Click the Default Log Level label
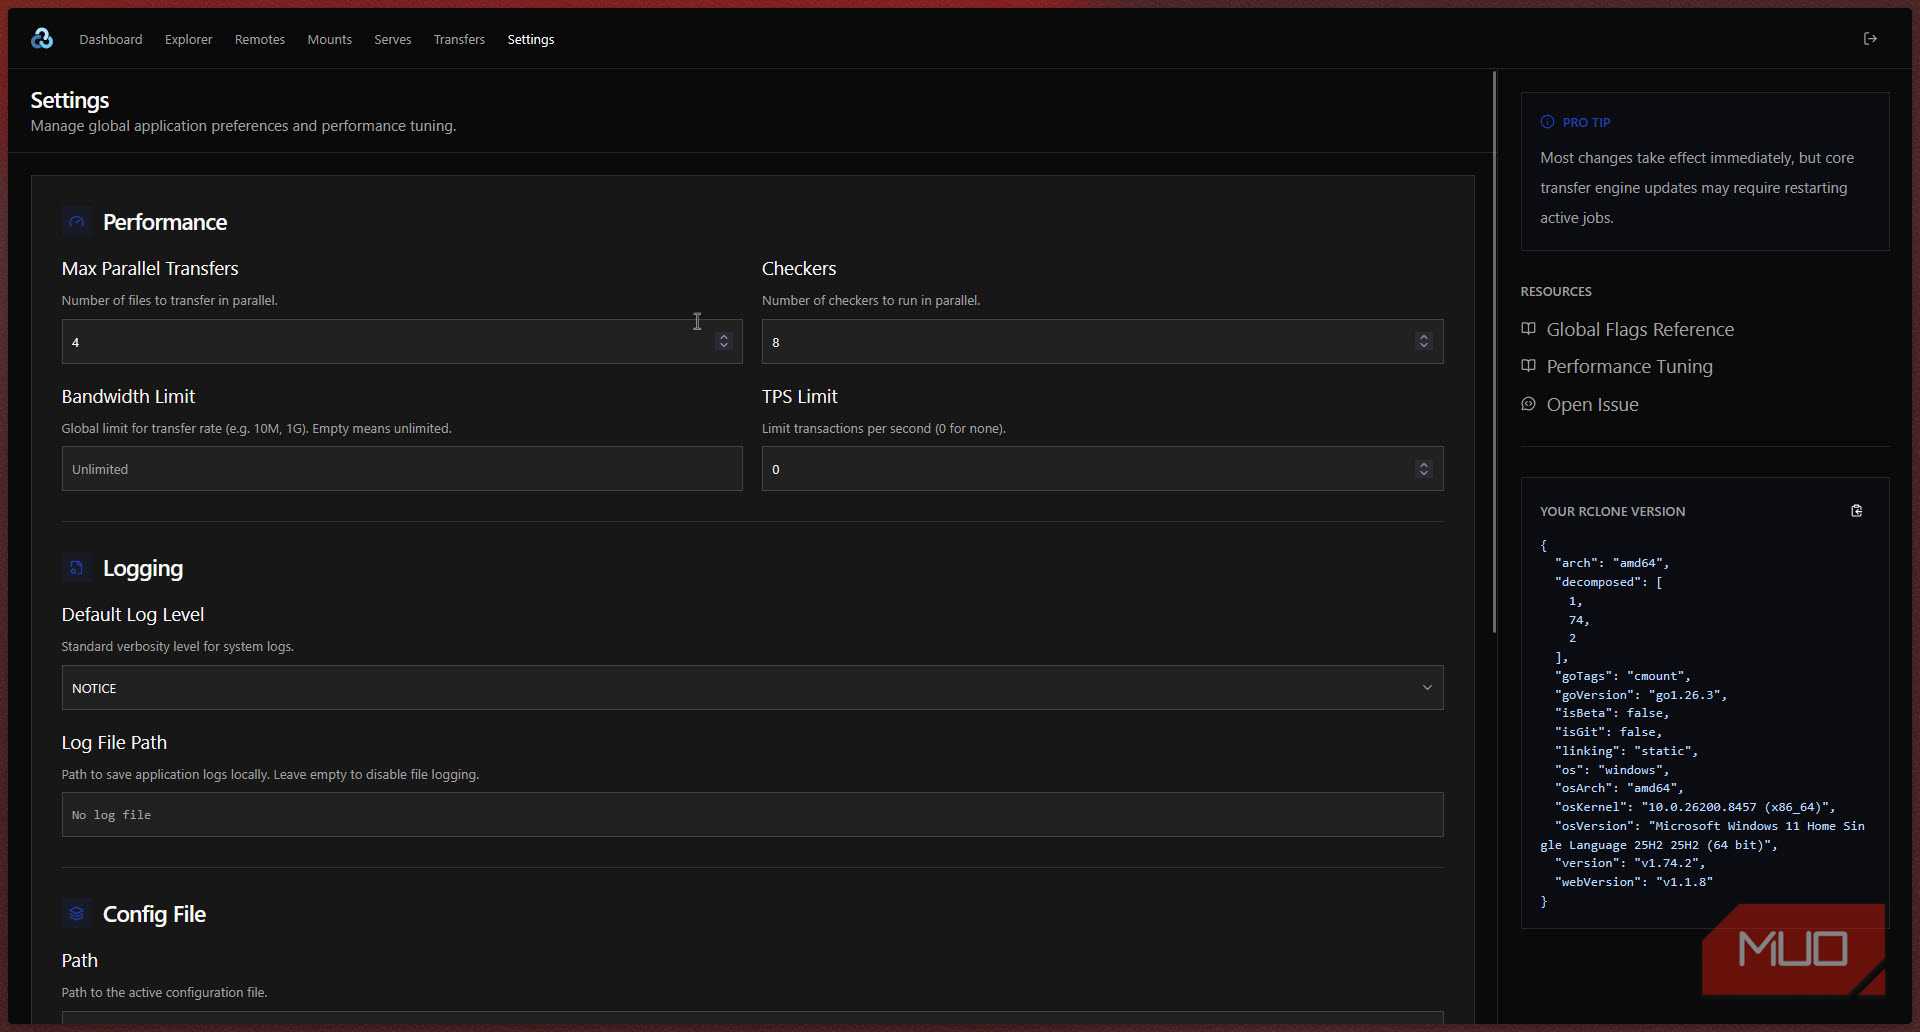The image size is (1920, 1032). (x=133, y=614)
